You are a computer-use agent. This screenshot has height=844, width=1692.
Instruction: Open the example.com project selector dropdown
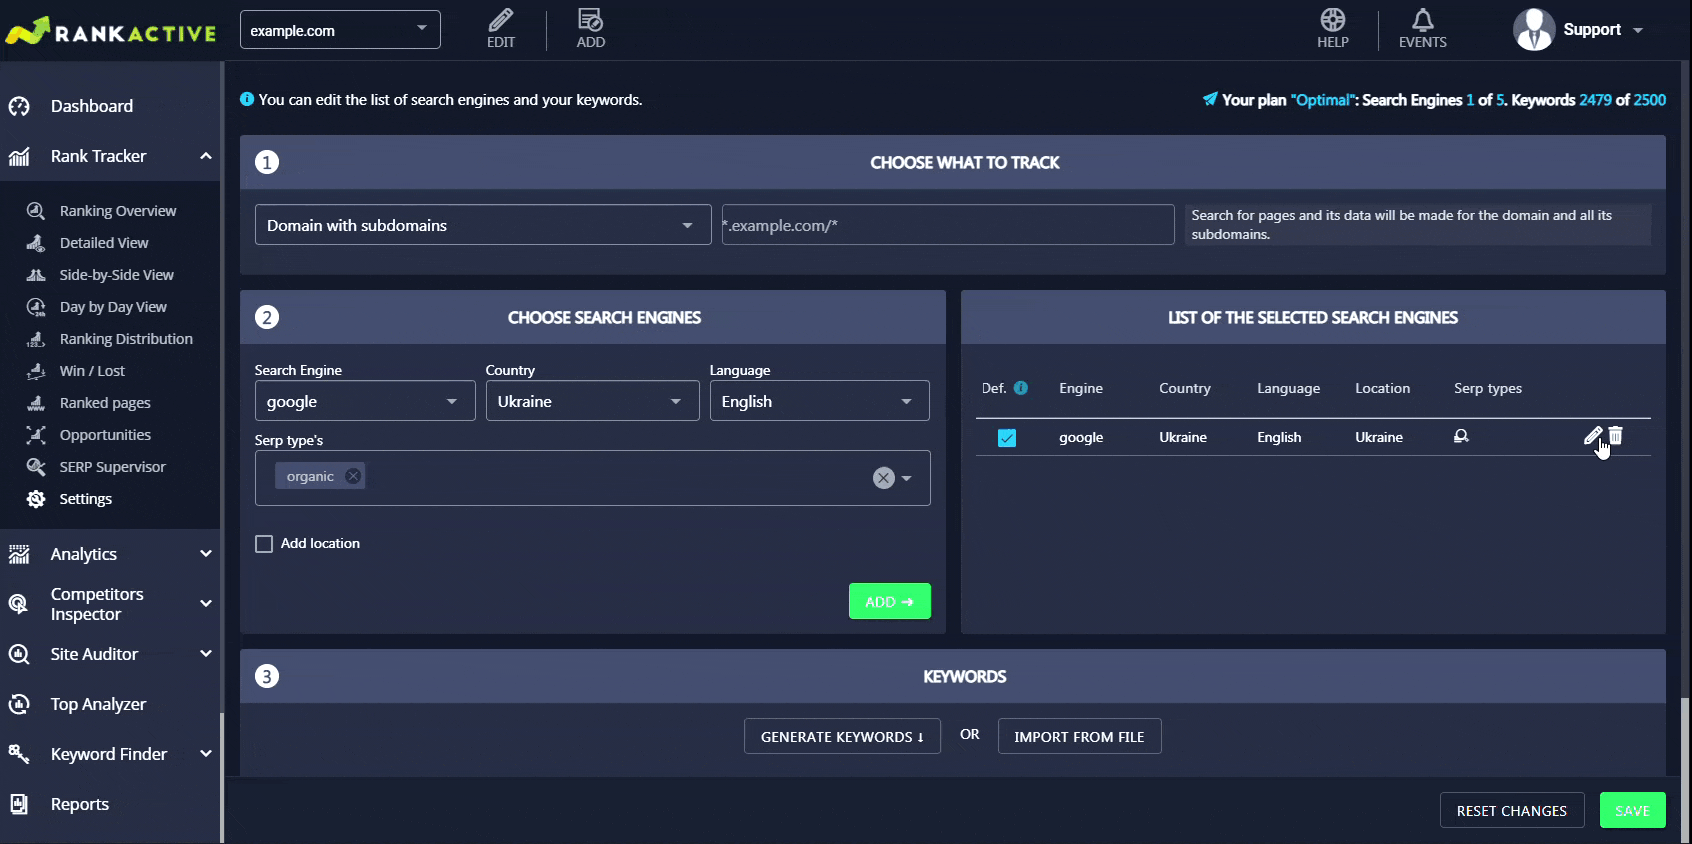point(340,30)
